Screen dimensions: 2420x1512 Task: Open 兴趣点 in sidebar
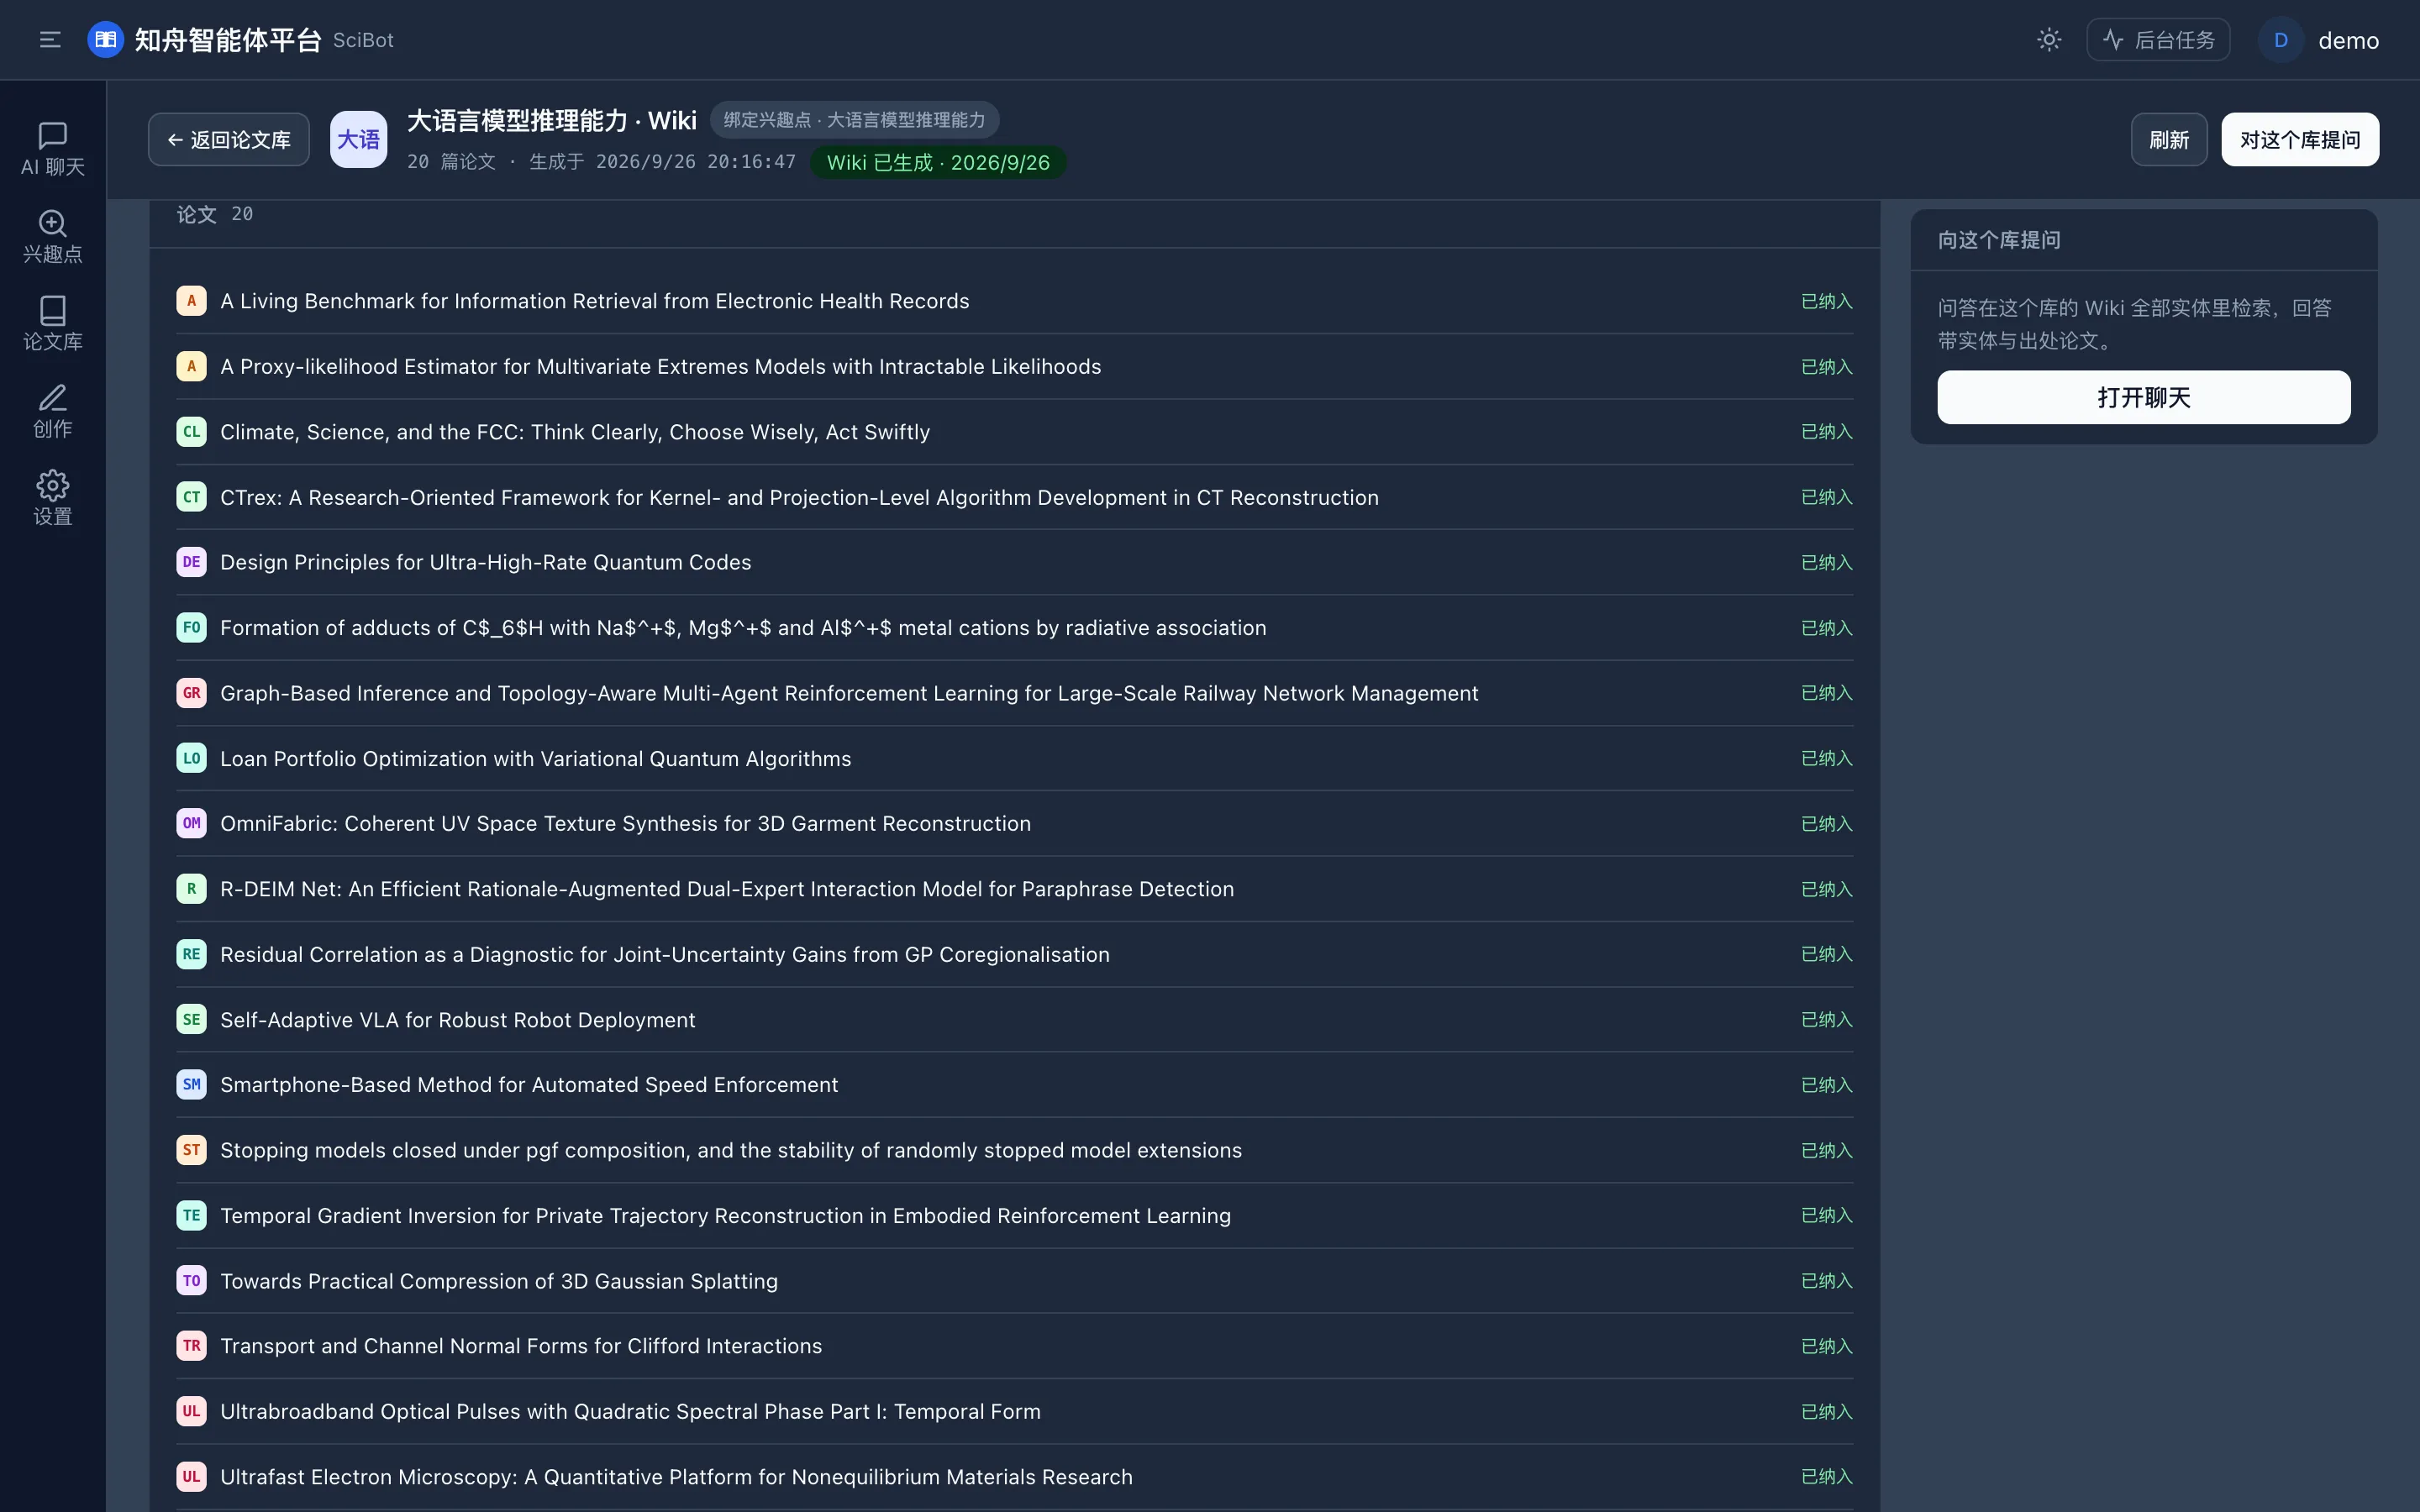tap(53, 237)
